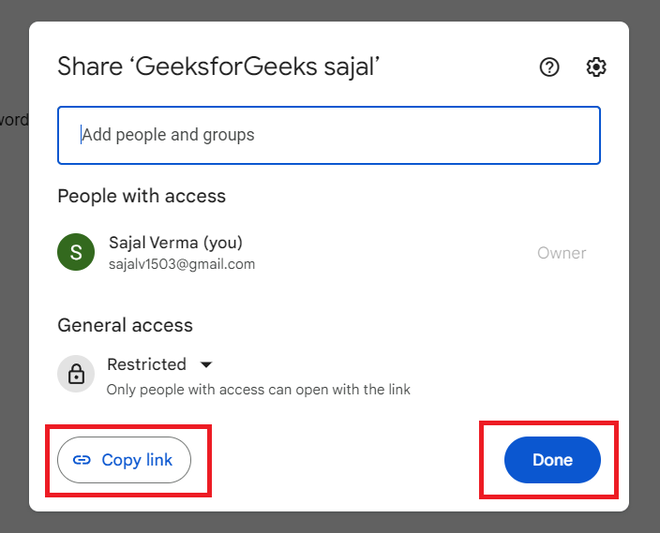Click the Copy link text label
660x533 pixels.
click(x=137, y=460)
